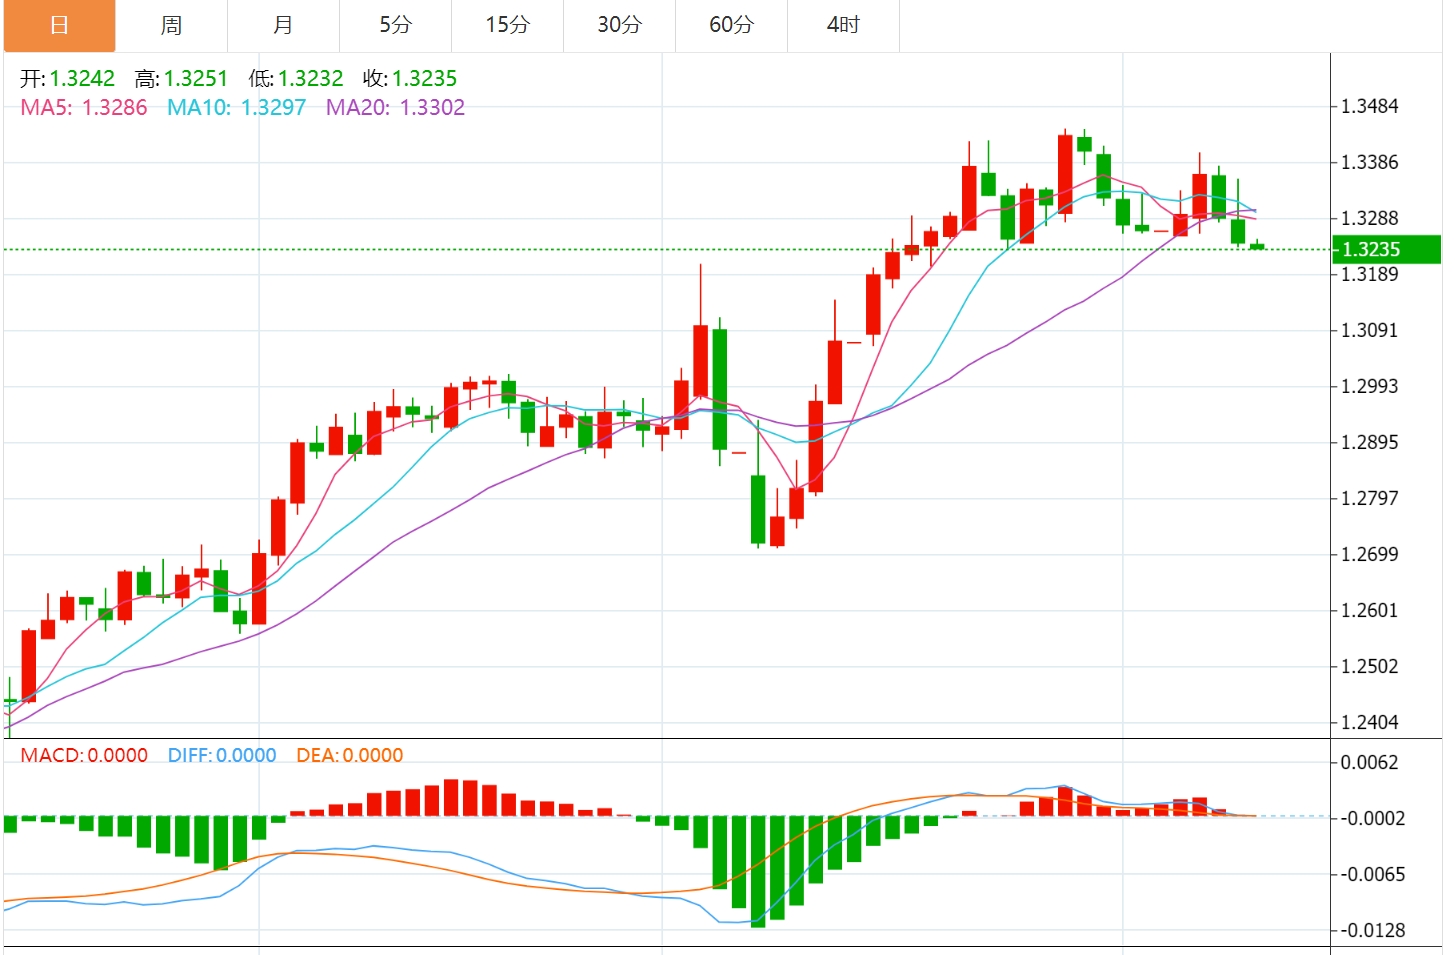Click the 1.3484 price axis label

1369,106
